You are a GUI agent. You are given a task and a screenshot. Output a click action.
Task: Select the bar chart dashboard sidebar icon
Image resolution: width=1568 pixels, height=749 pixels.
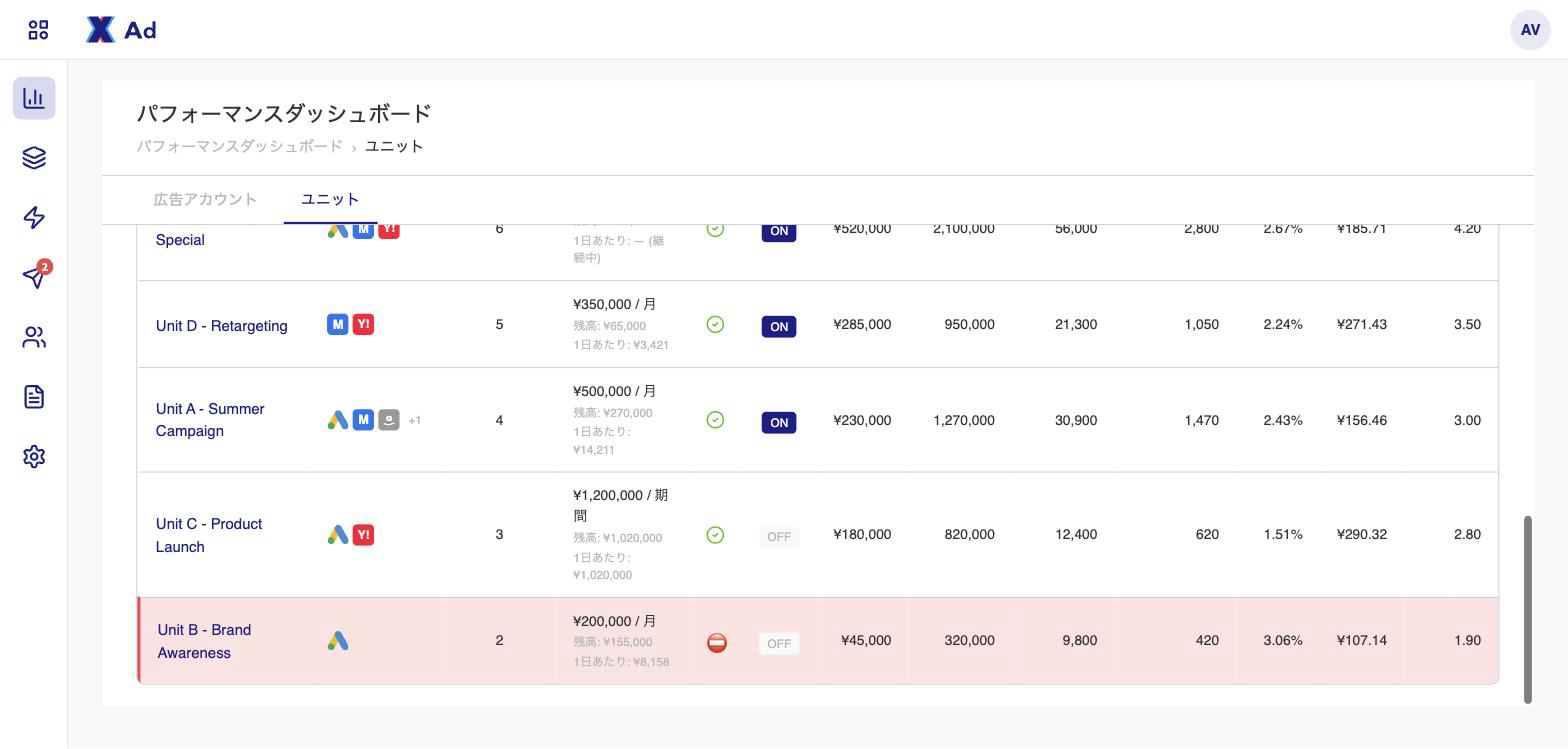[x=34, y=98]
